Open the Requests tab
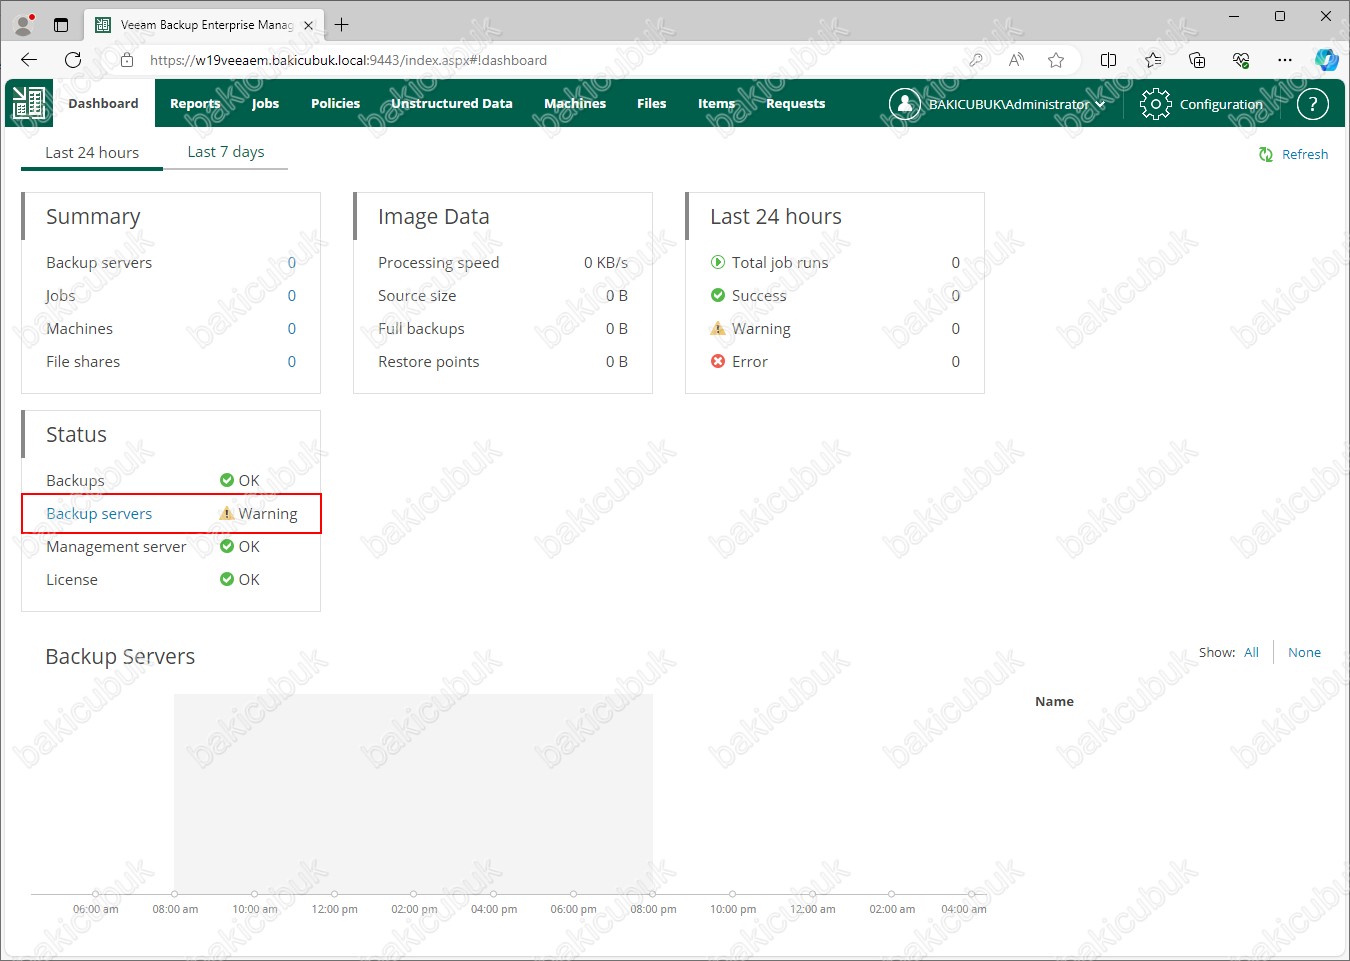1350x961 pixels. [x=795, y=103]
